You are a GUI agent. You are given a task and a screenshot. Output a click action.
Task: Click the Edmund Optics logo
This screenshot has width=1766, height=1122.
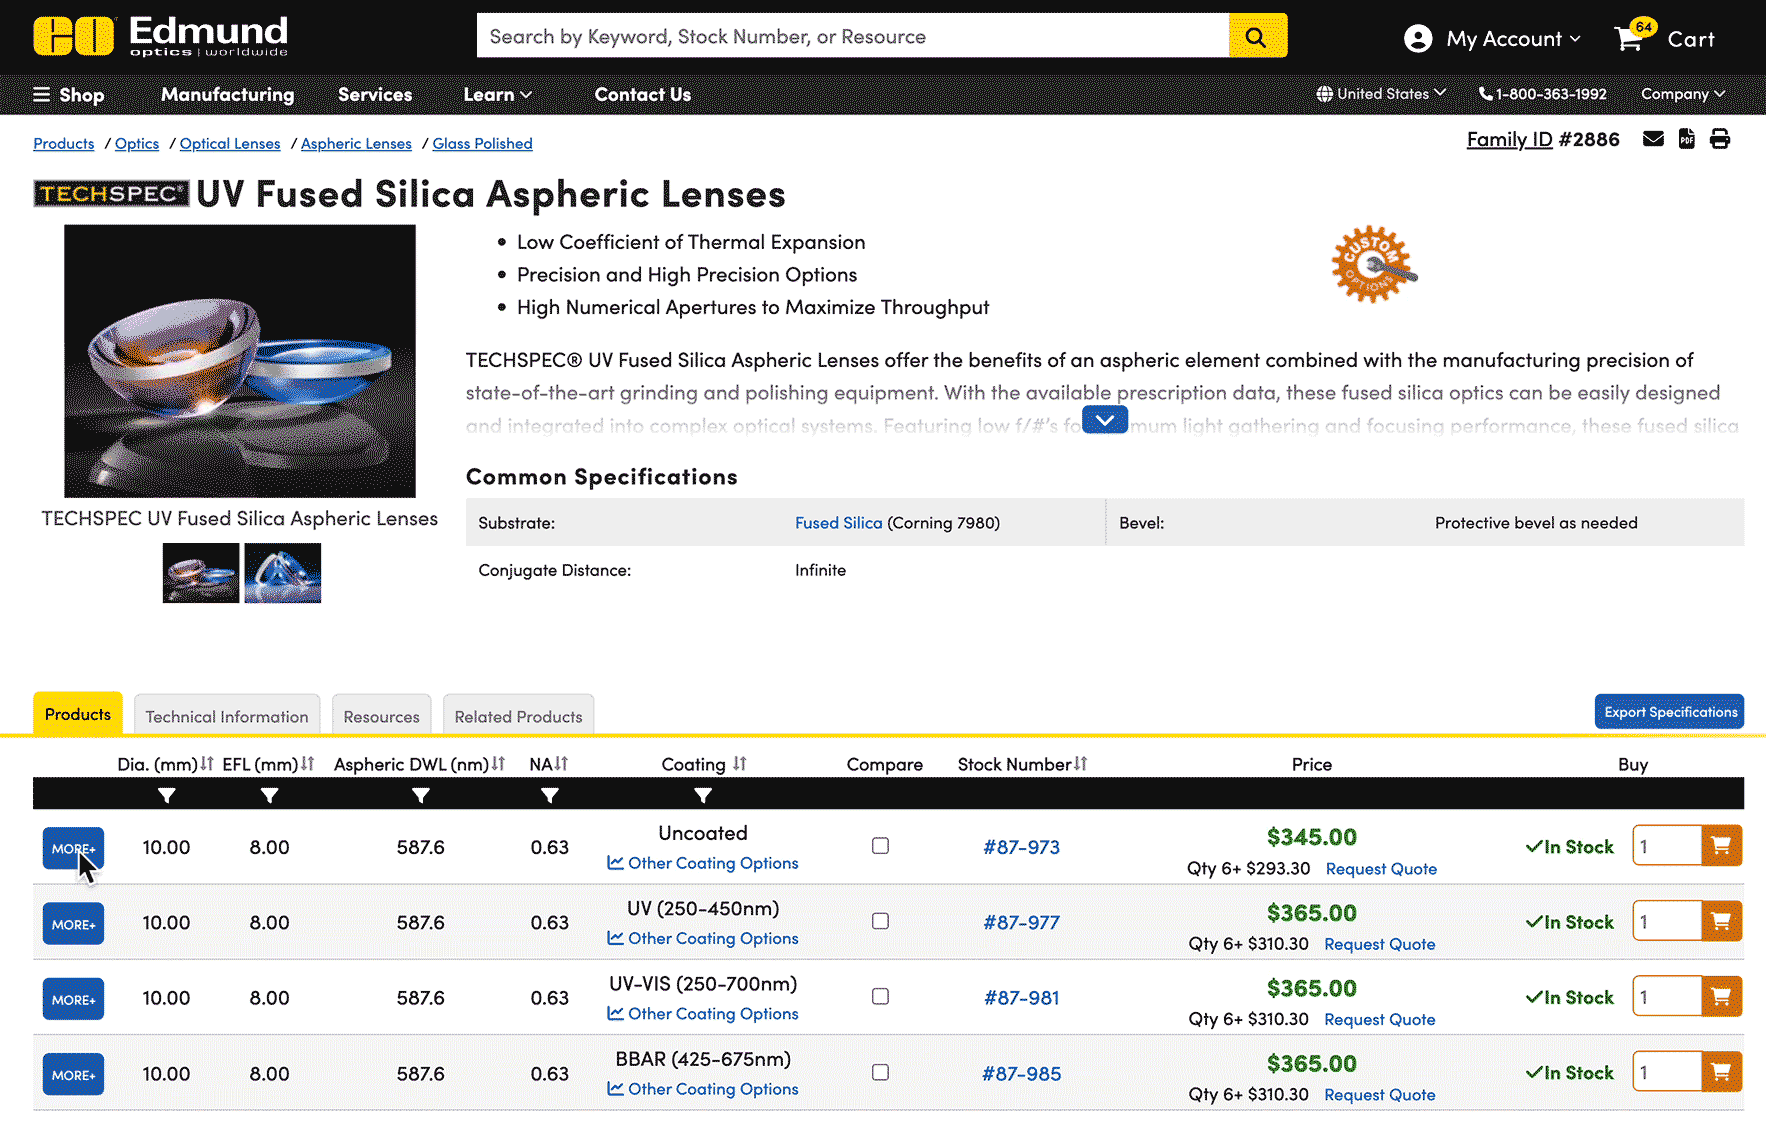pyautogui.click(x=161, y=37)
